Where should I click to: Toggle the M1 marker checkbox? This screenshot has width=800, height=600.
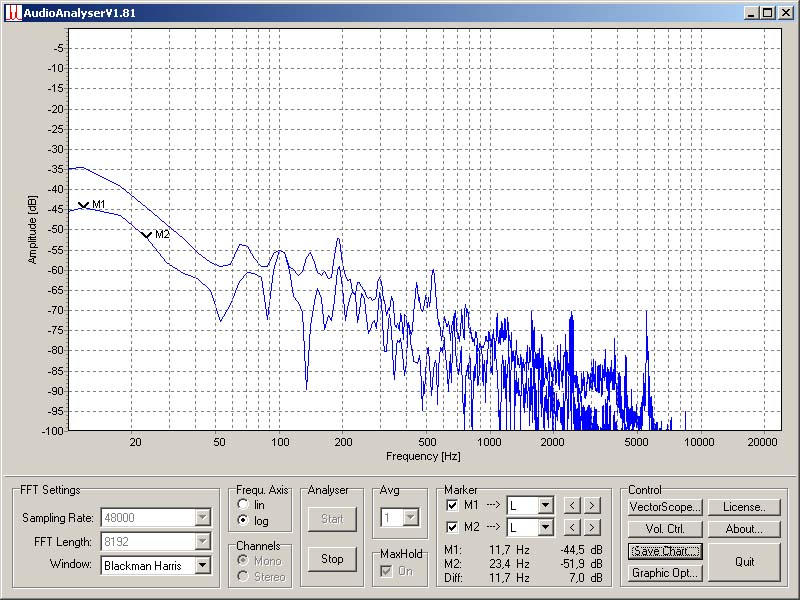[x=452, y=505]
